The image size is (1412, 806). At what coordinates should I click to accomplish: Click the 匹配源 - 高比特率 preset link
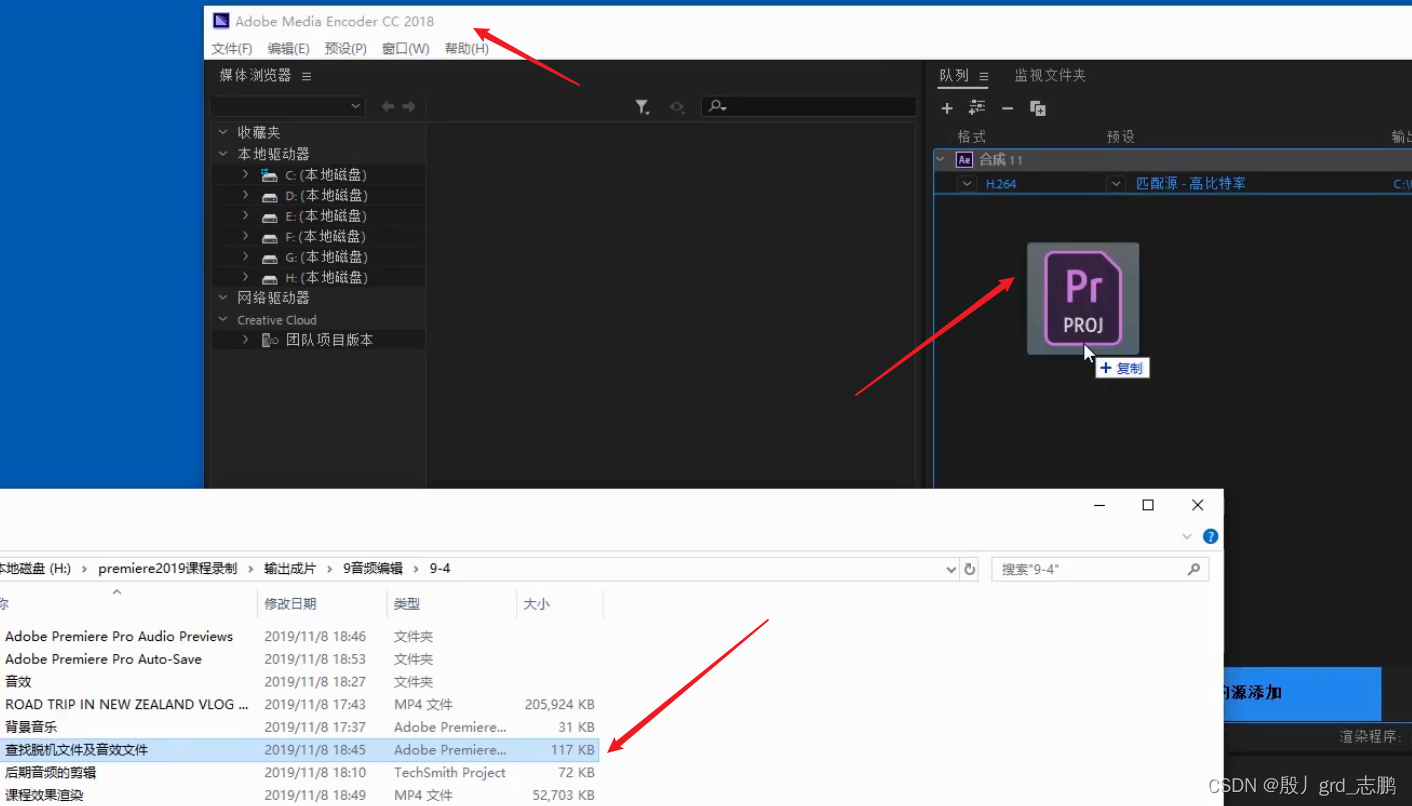coord(1191,184)
